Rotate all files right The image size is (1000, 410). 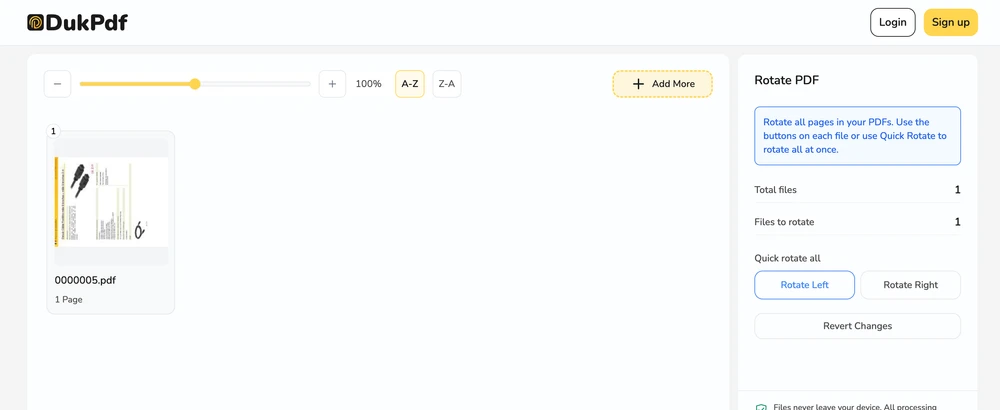click(x=910, y=285)
